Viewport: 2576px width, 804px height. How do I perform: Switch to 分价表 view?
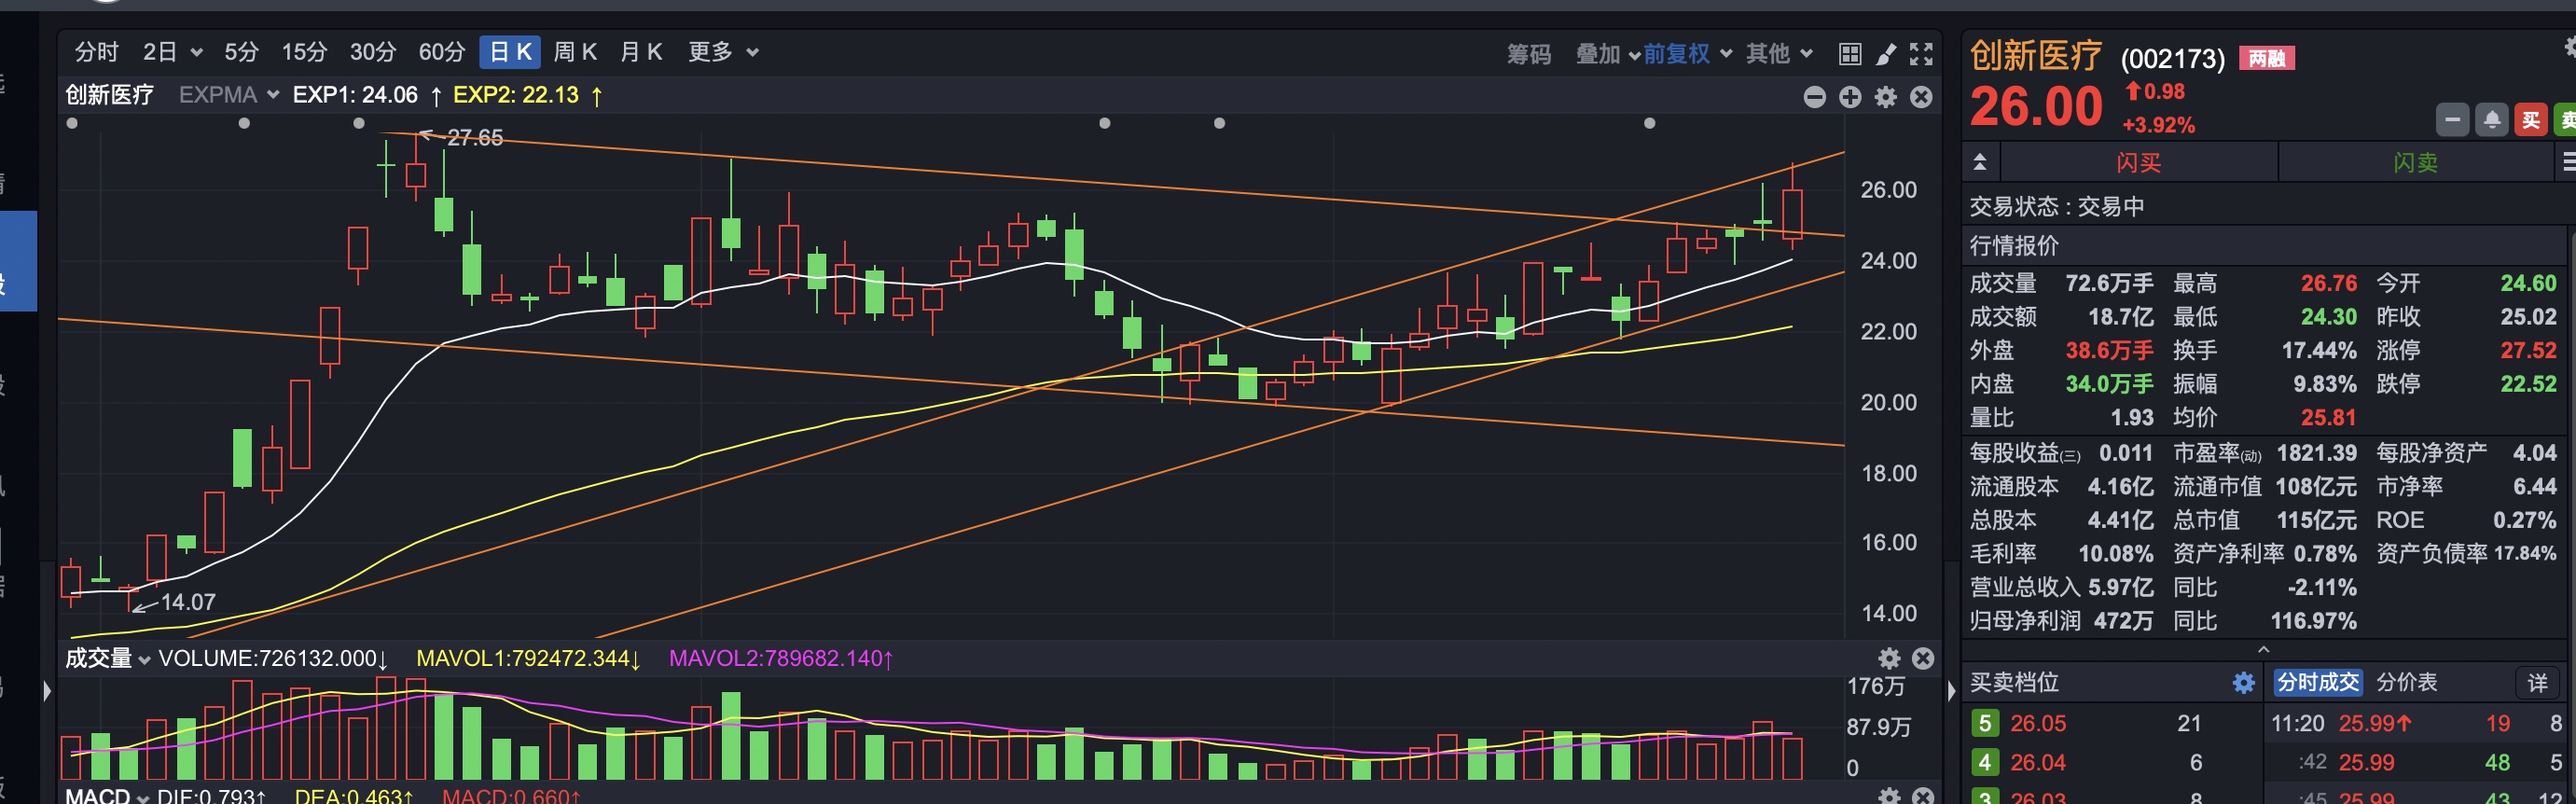coord(2406,683)
